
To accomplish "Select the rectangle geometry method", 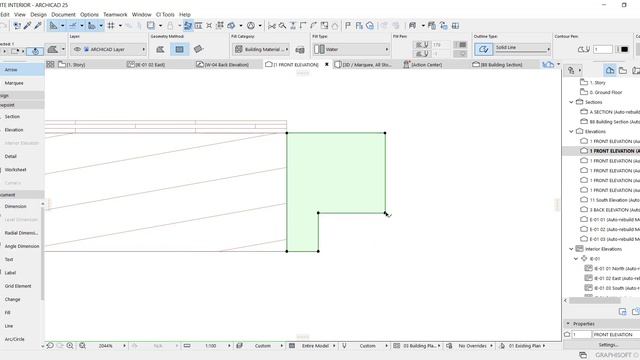I will 179,49.
